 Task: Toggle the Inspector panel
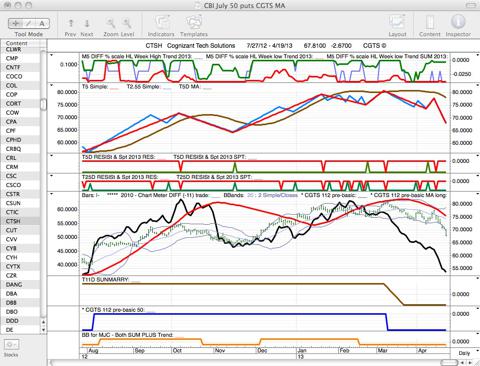458,22
